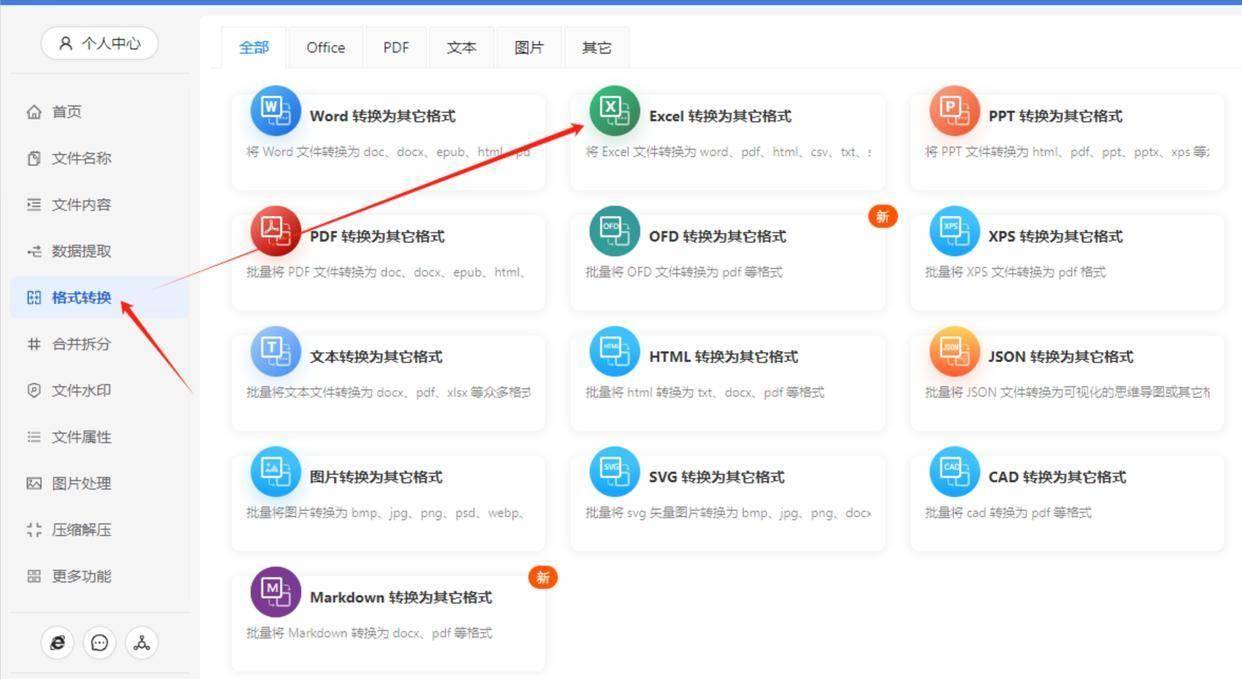Switch to the PDF tab

pyautogui.click(x=396, y=47)
